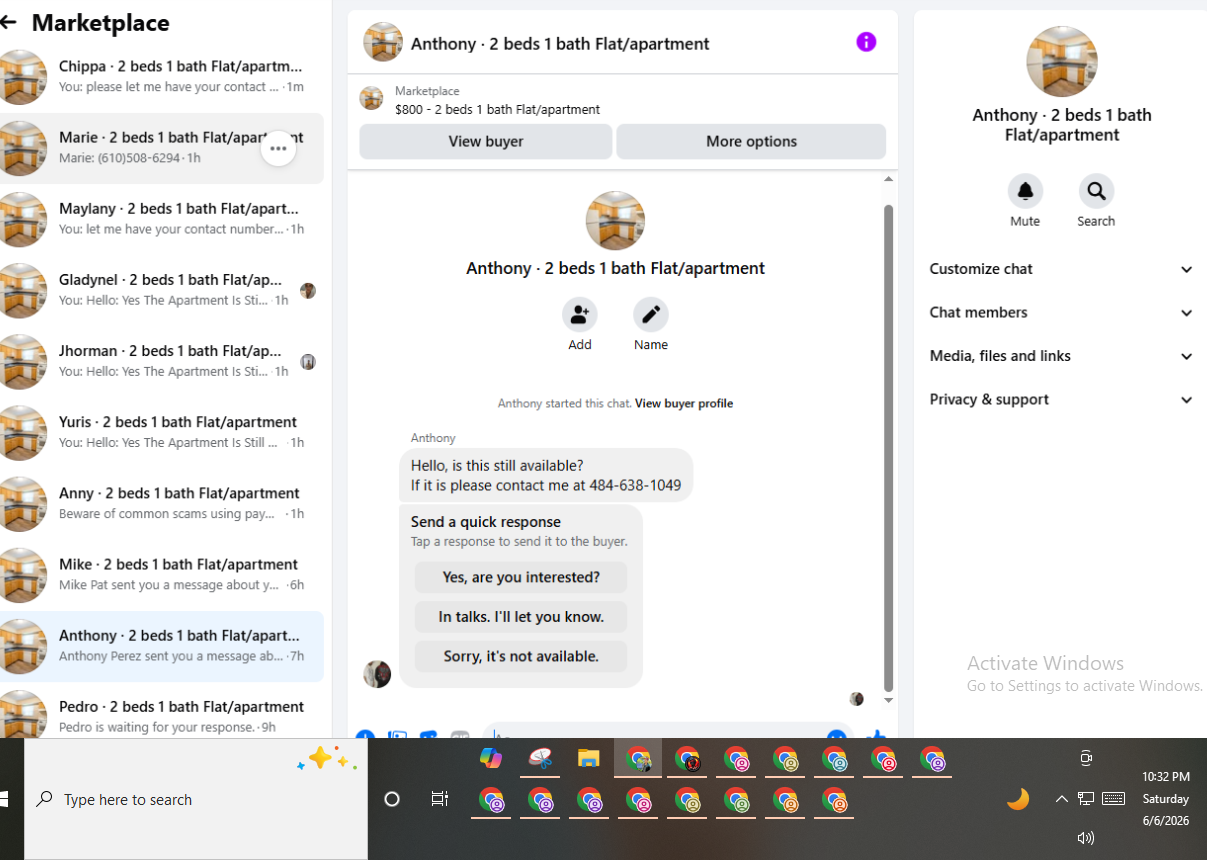1207x860 pixels.
Task: Click the chat's vertical scrollbar thumb
Action: click(x=888, y=448)
